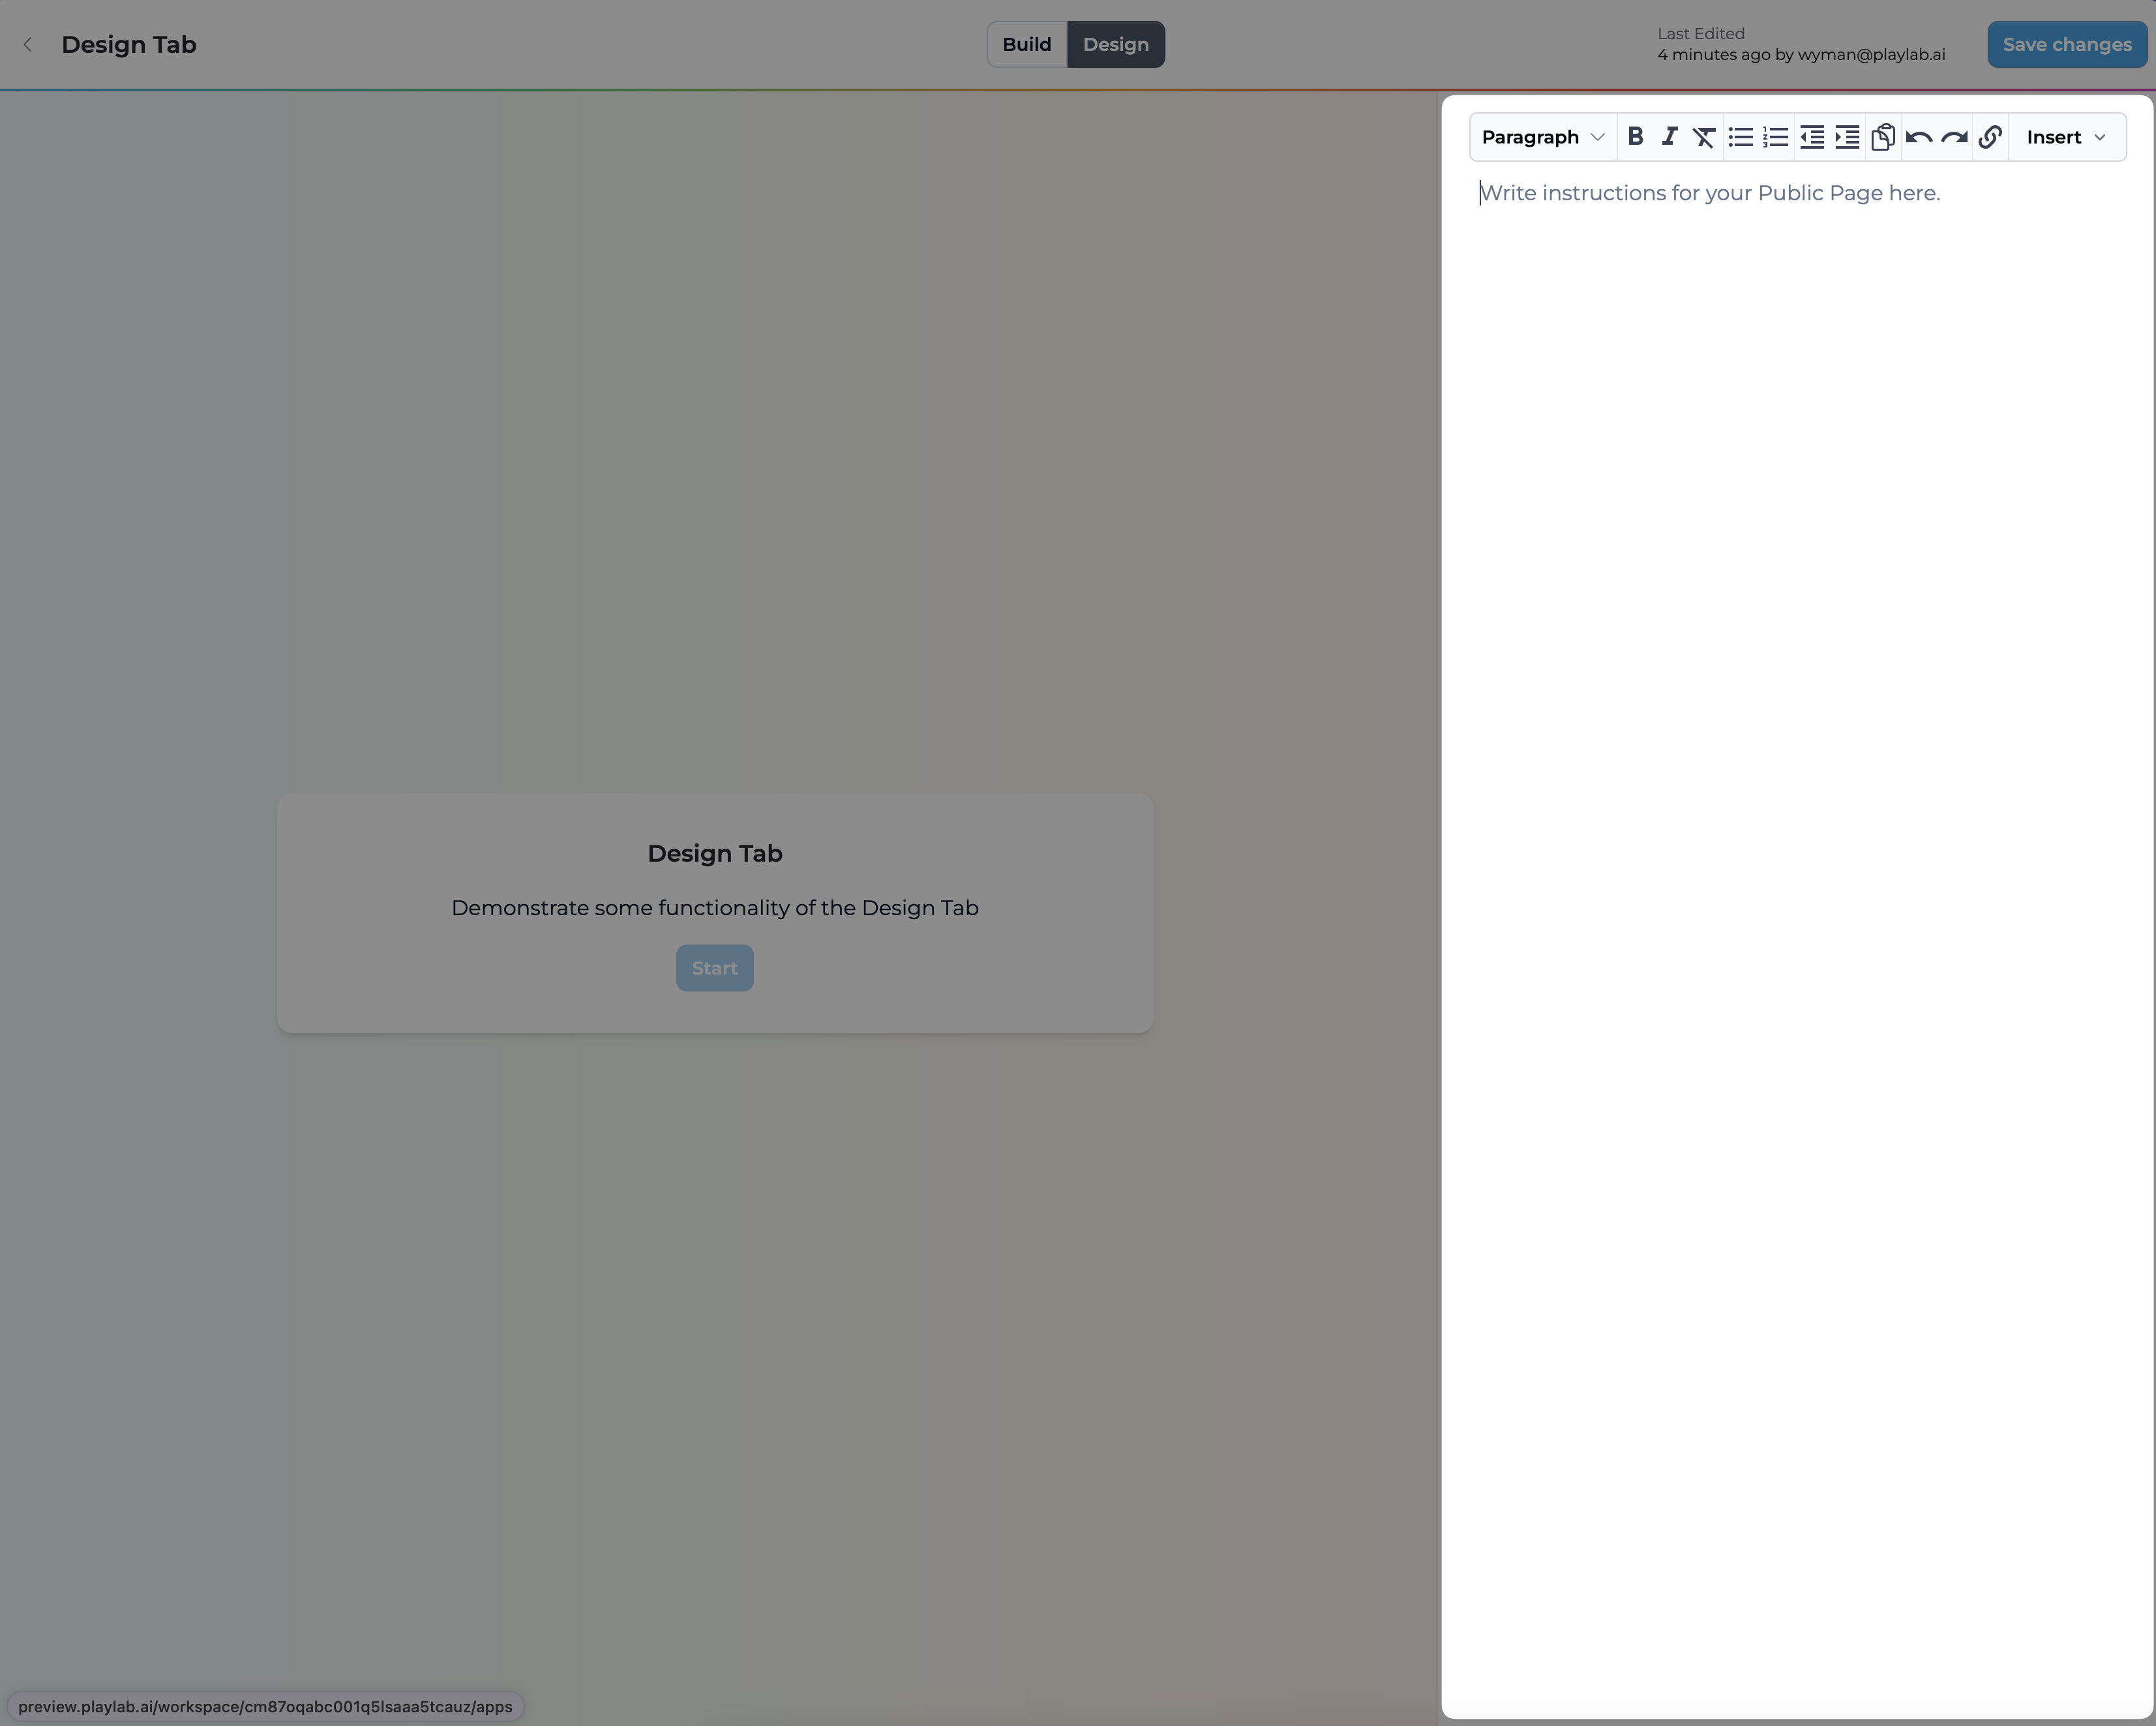
Task: Increase the paragraph indent
Action: pos(1846,137)
